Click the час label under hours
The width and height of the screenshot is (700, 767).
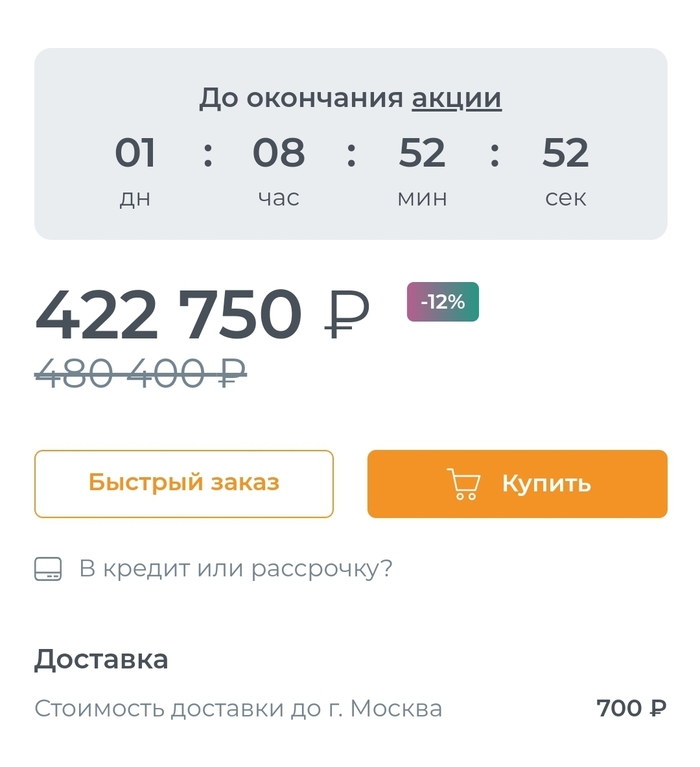278,198
